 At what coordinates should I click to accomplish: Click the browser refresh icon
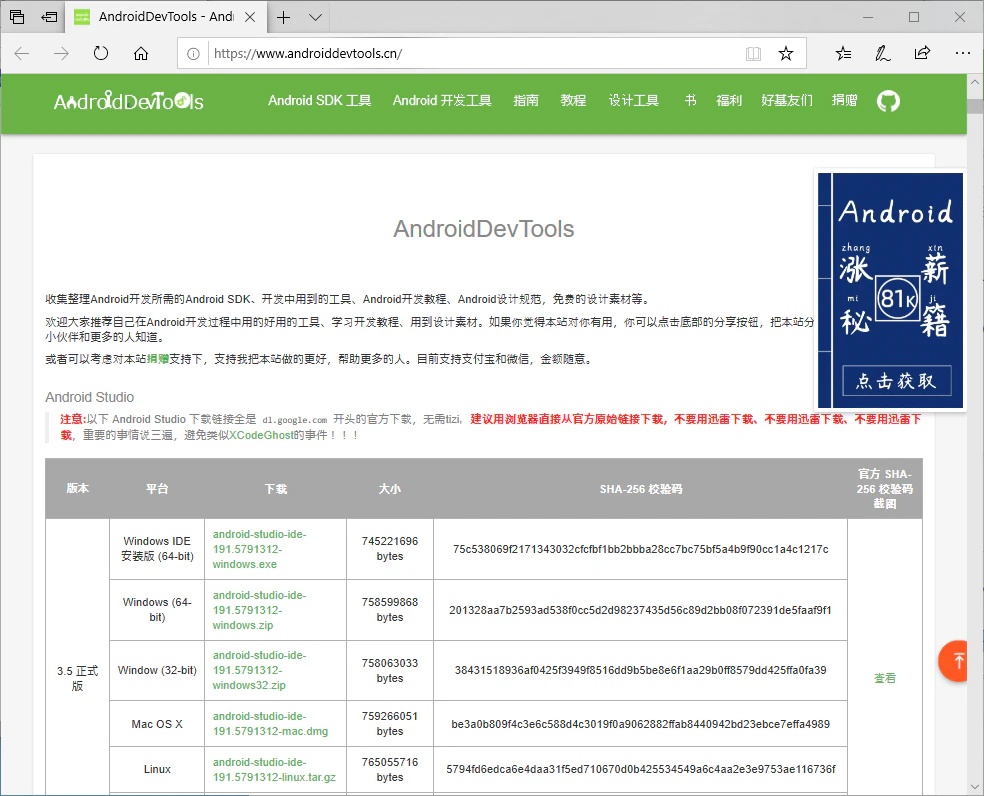[101, 53]
